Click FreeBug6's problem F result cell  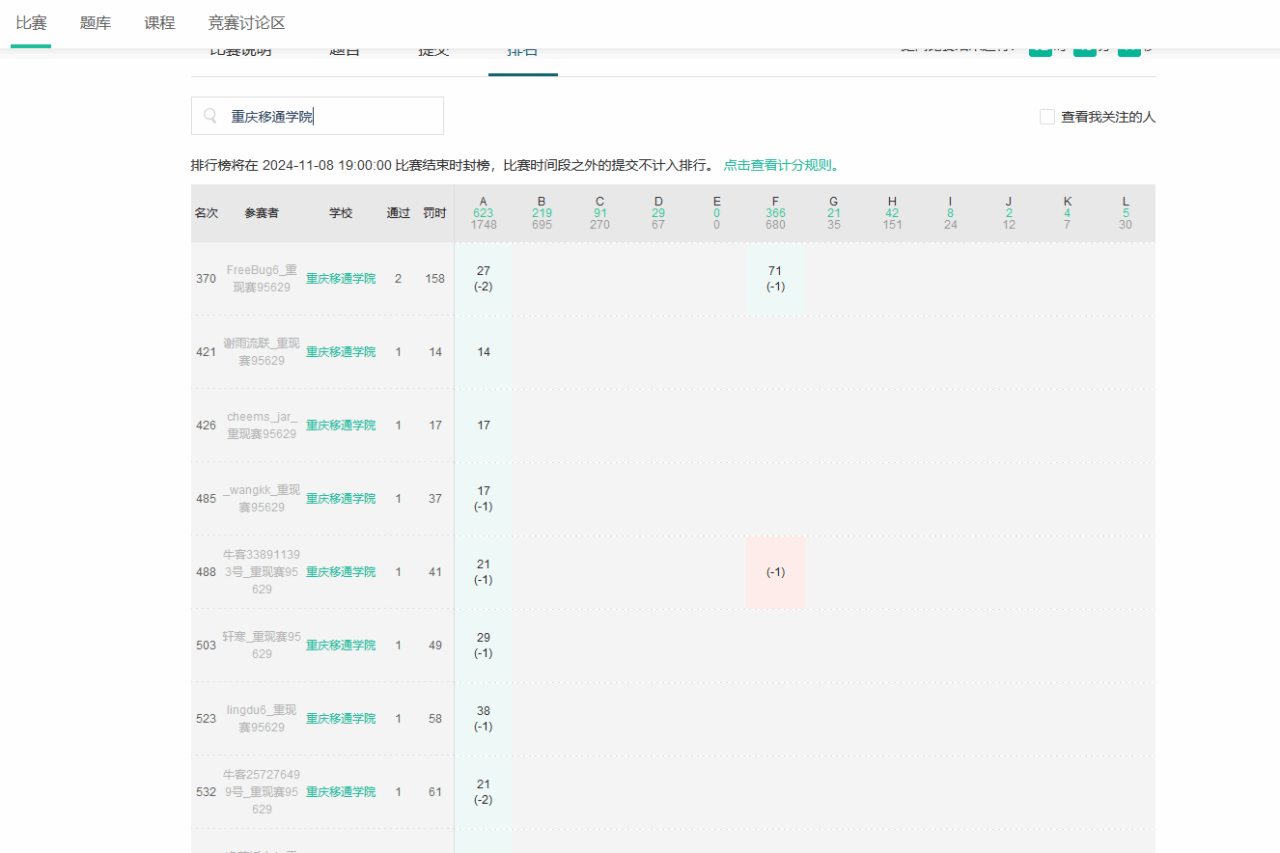pyautogui.click(x=775, y=278)
